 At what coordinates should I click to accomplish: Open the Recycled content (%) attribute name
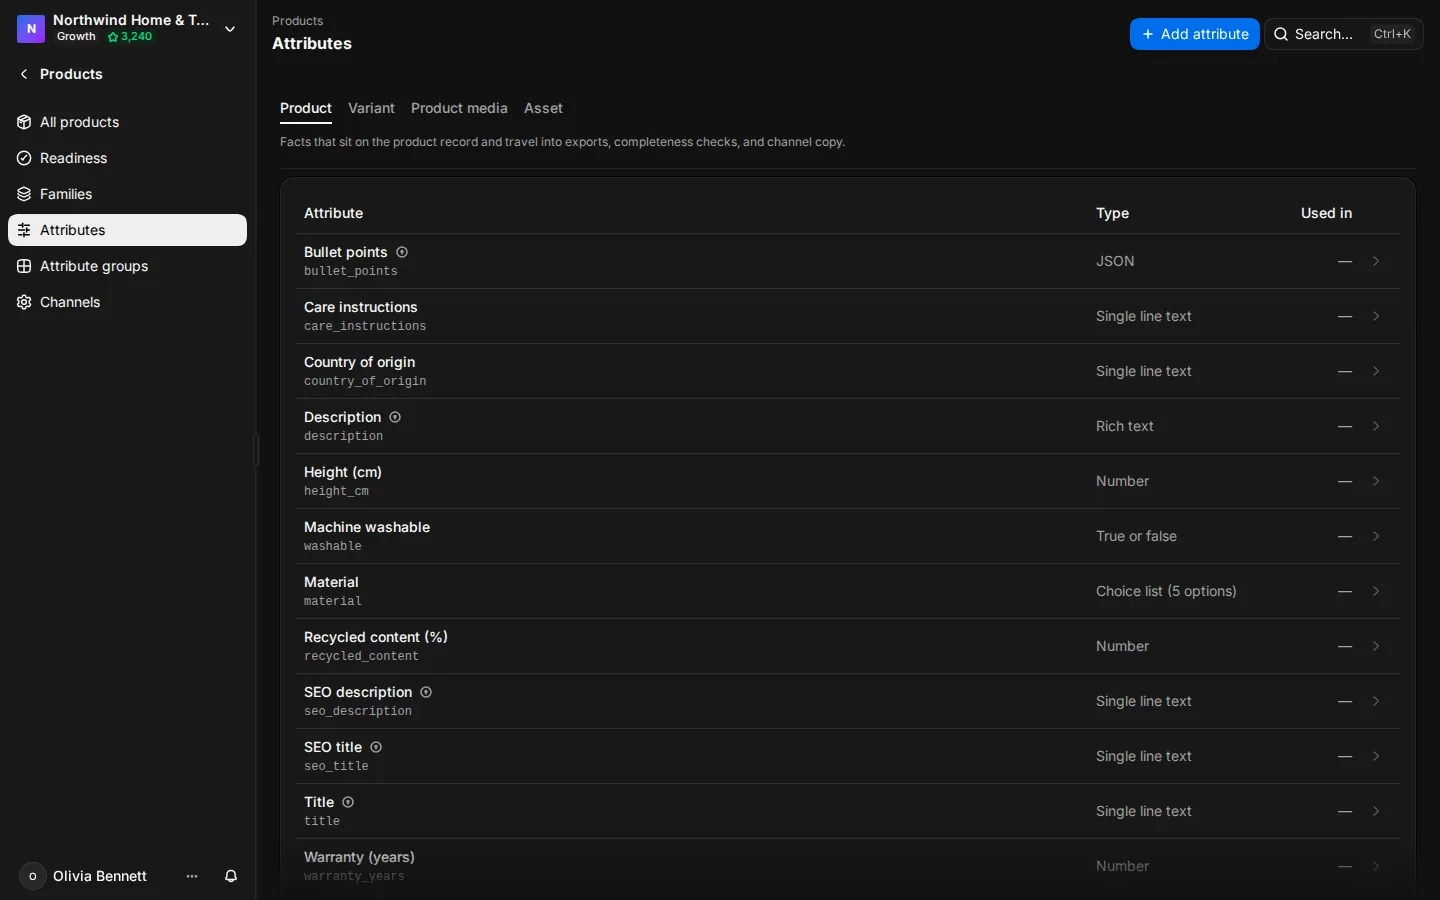(x=376, y=637)
